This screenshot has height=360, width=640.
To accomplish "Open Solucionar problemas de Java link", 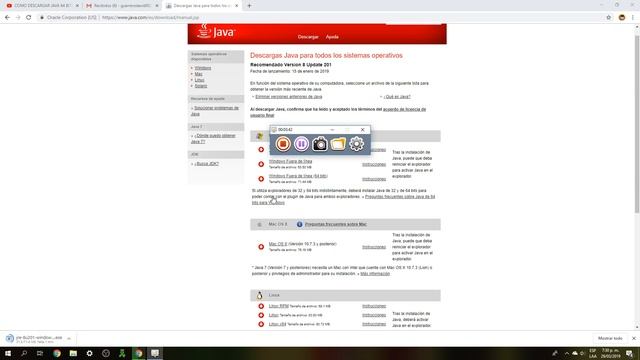I will pos(215,111).
